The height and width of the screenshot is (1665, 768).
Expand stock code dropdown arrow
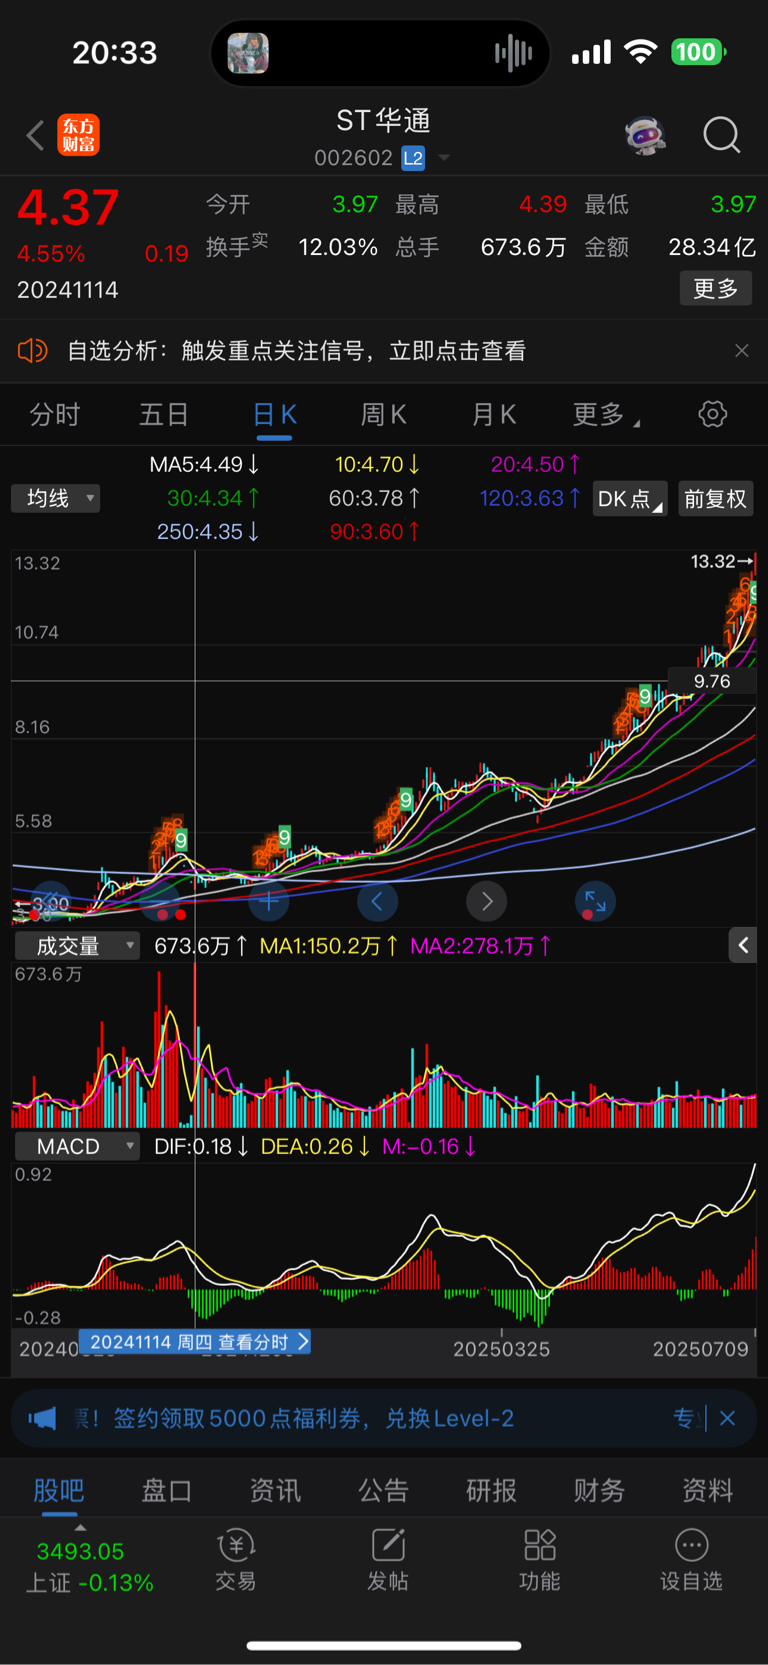[444, 158]
